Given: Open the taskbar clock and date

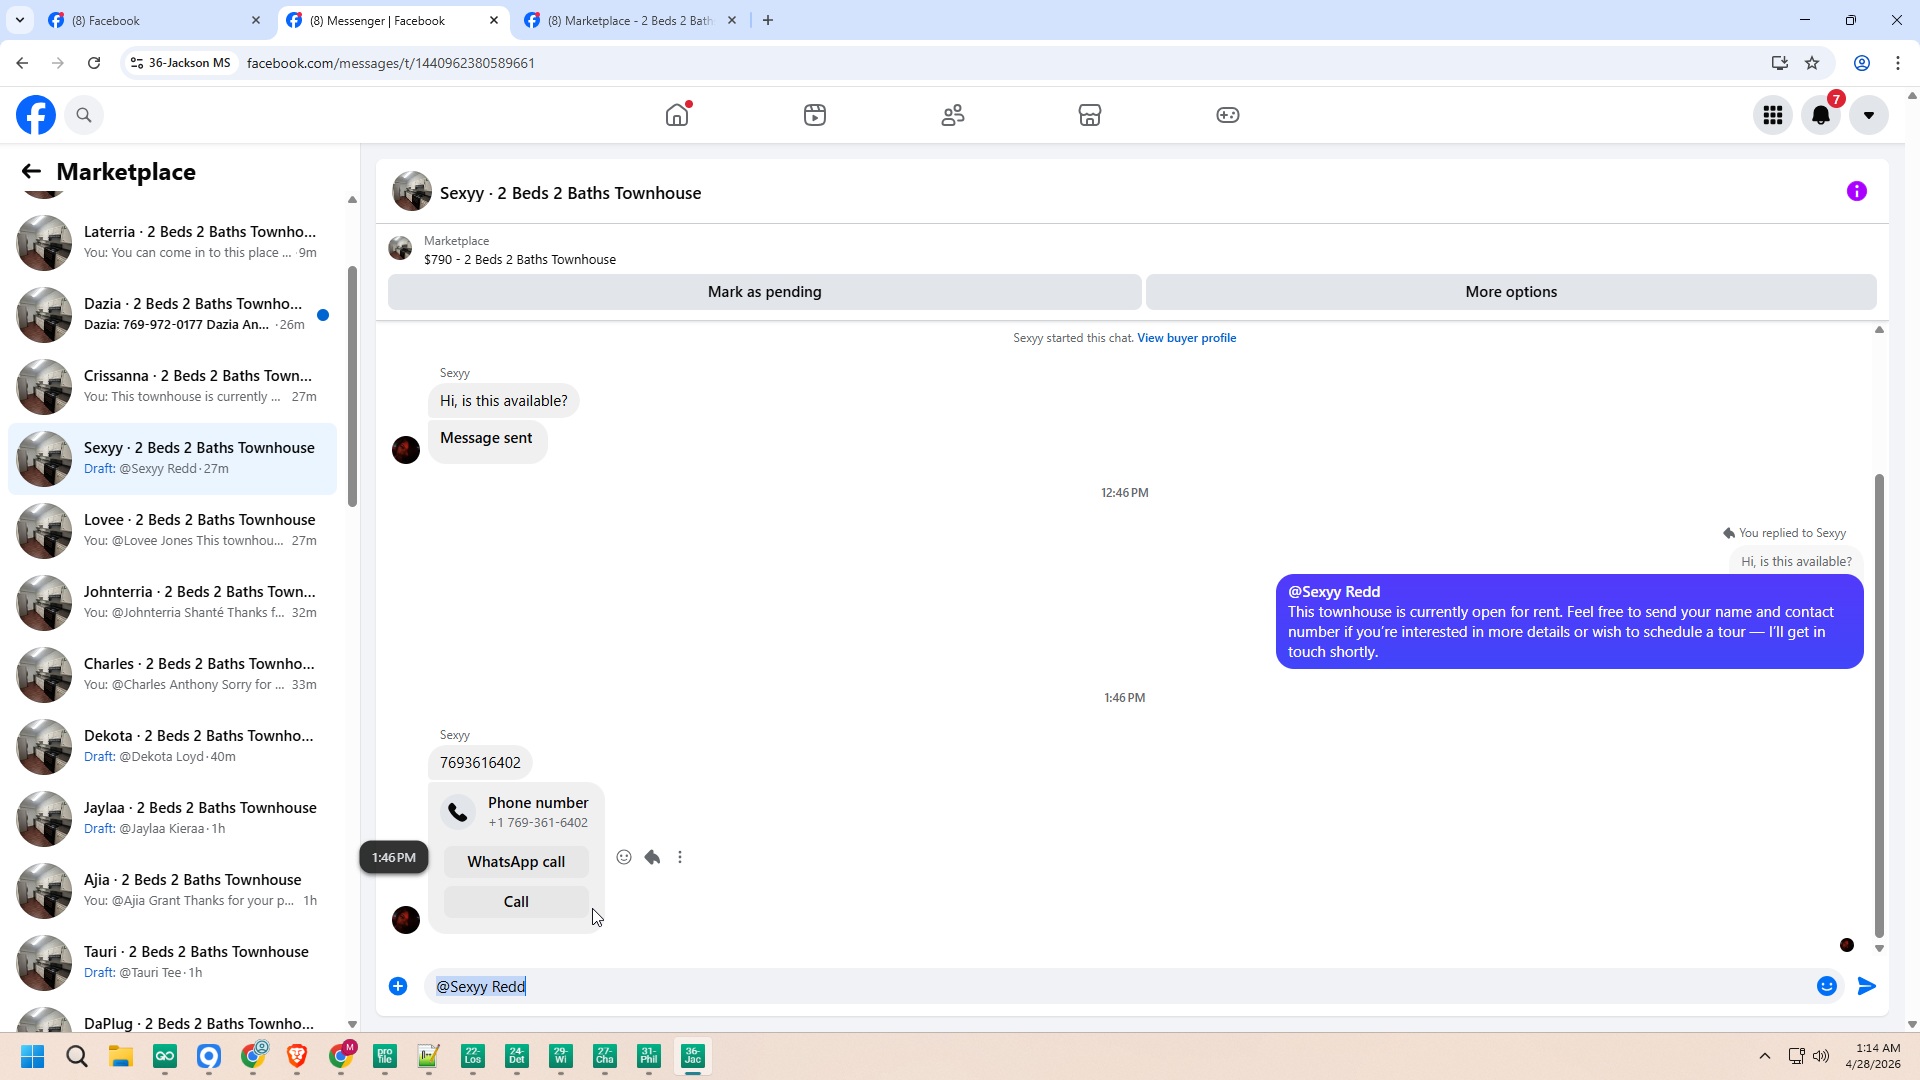Looking at the screenshot, I should [x=1873, y=1056].
